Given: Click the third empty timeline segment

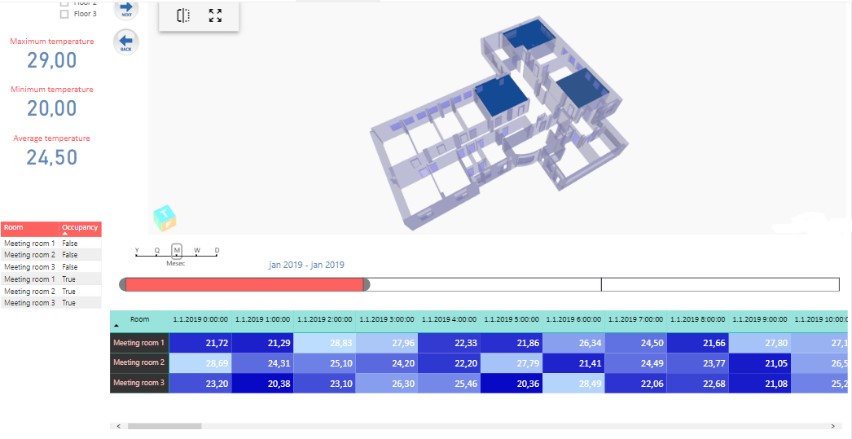Looking at the screenshot, I should coord(720,284).
